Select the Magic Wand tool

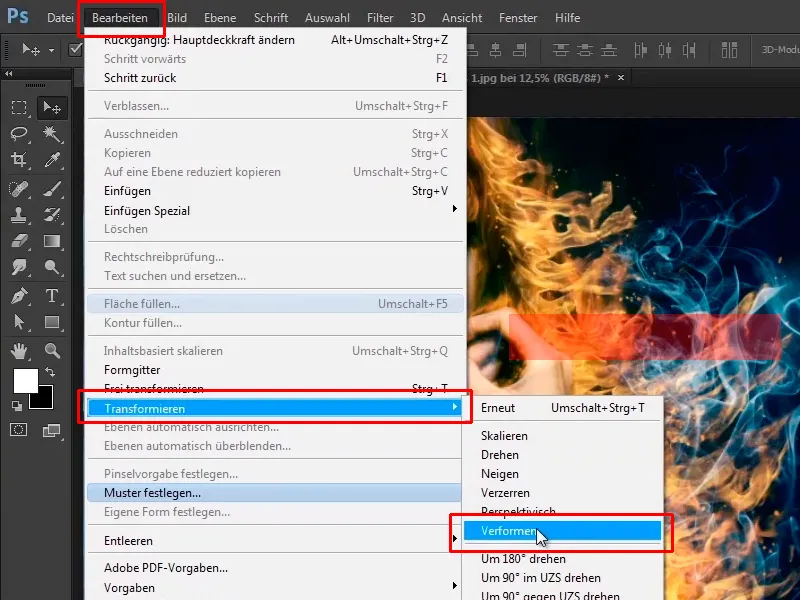coord(52,134)
